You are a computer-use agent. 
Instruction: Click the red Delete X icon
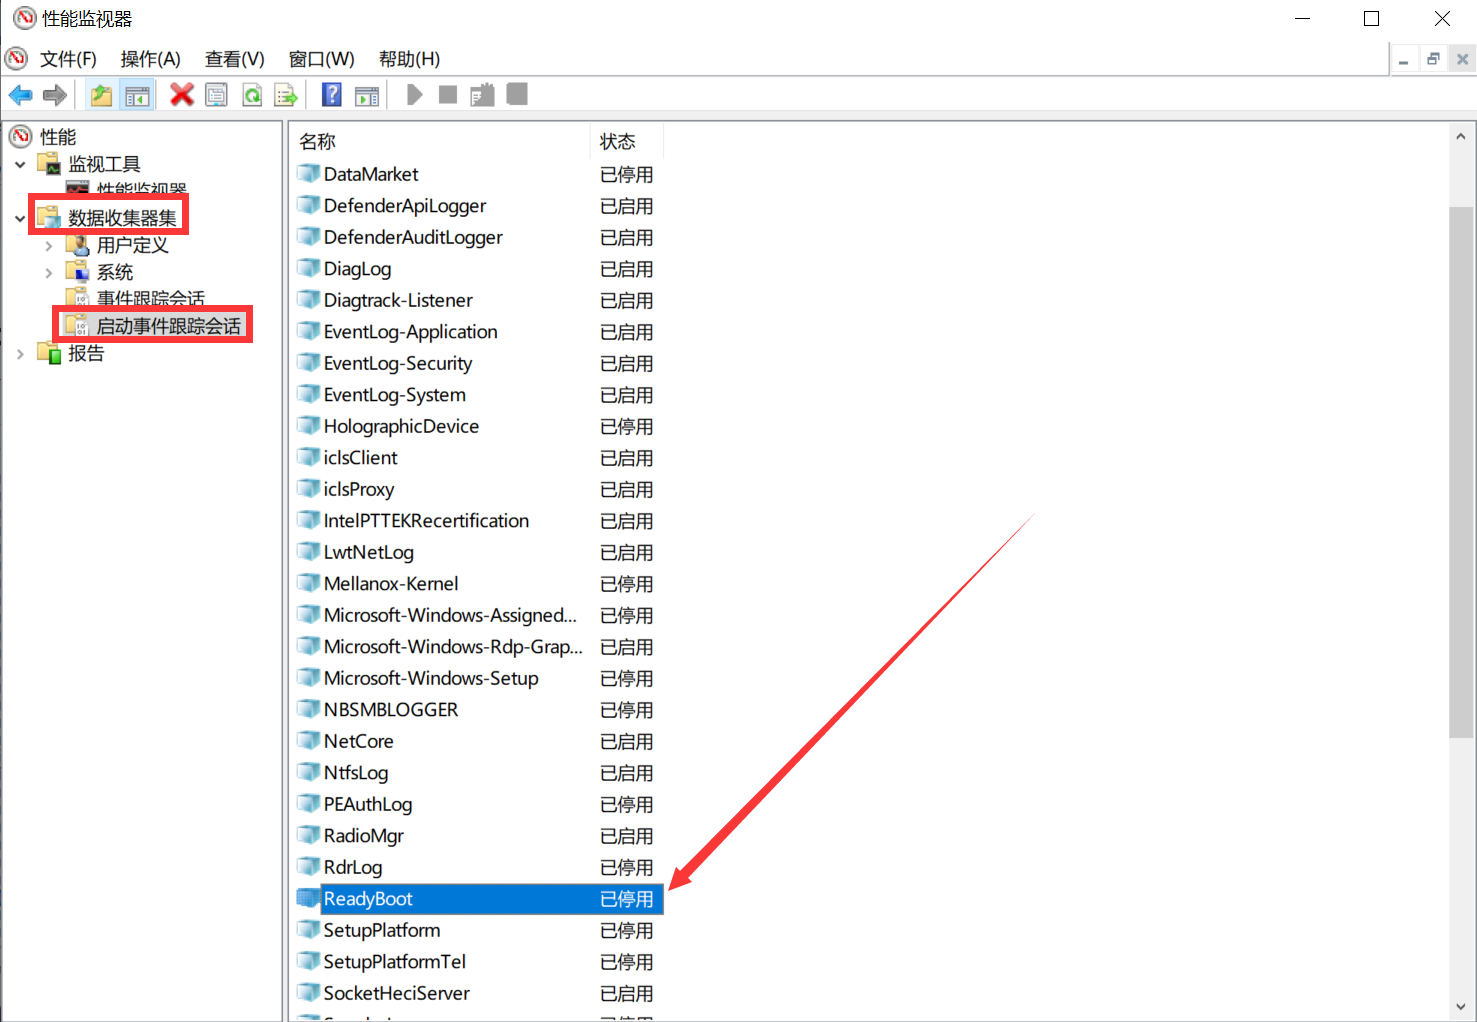pos(182,95)
